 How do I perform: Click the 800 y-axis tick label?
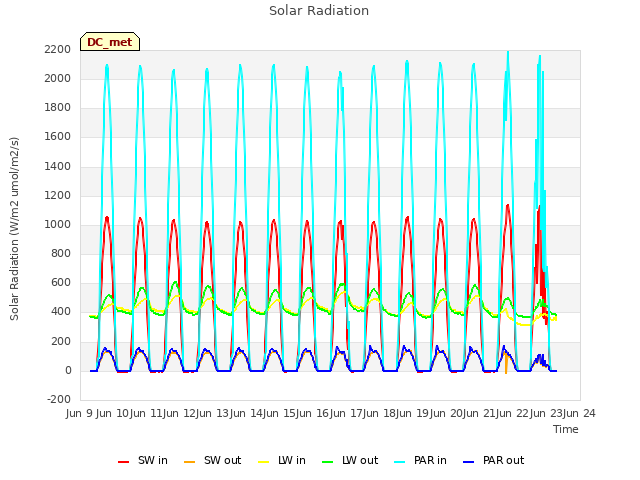(x=61, y=253)
